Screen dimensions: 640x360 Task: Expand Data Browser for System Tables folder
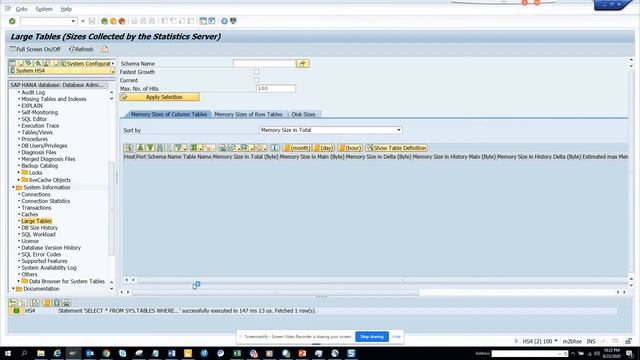[x=19, y=281]
